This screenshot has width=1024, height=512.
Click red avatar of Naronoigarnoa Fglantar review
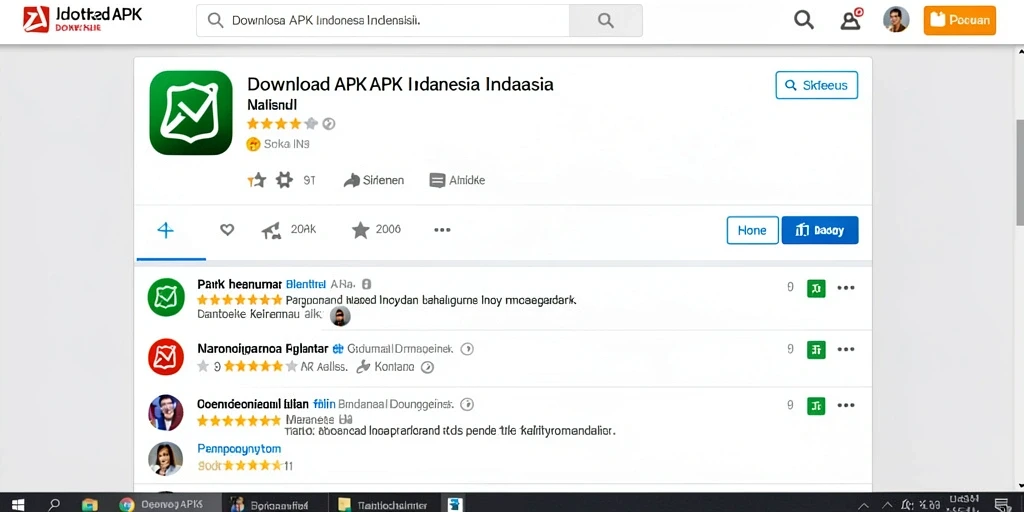[x=166, y=357]
